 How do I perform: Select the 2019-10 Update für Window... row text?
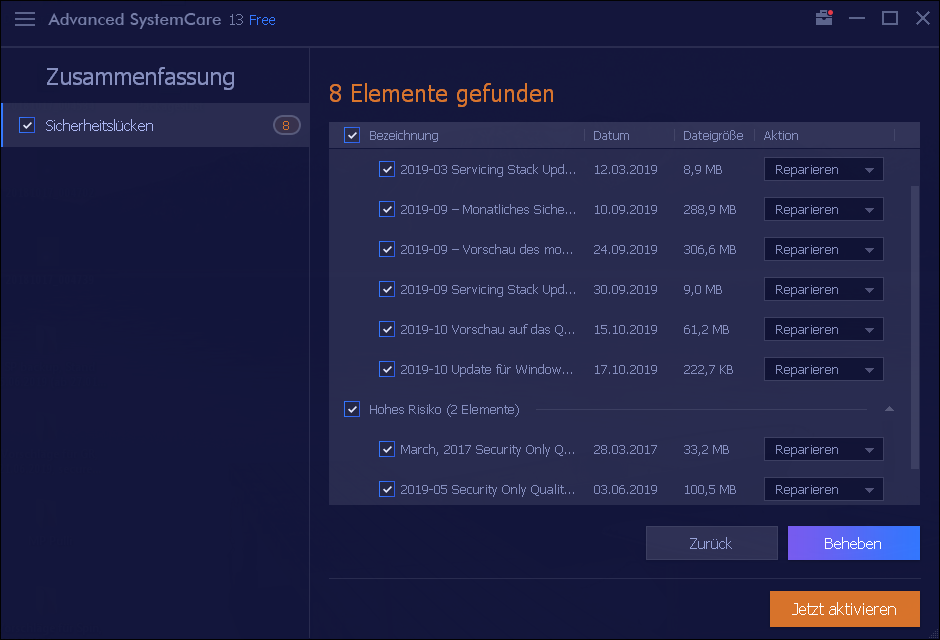486,369
